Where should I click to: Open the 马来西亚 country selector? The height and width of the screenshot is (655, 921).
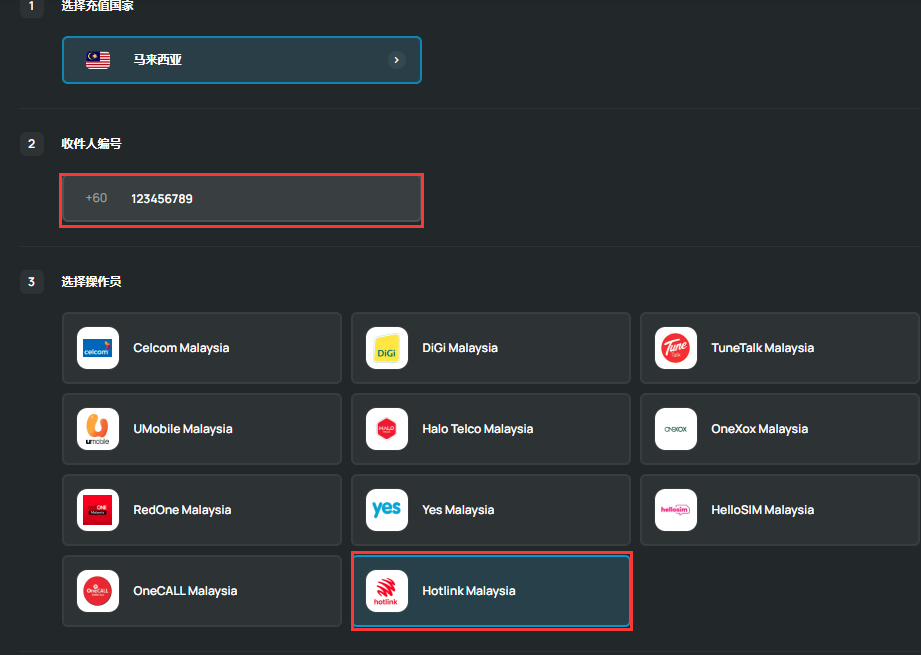241,60
